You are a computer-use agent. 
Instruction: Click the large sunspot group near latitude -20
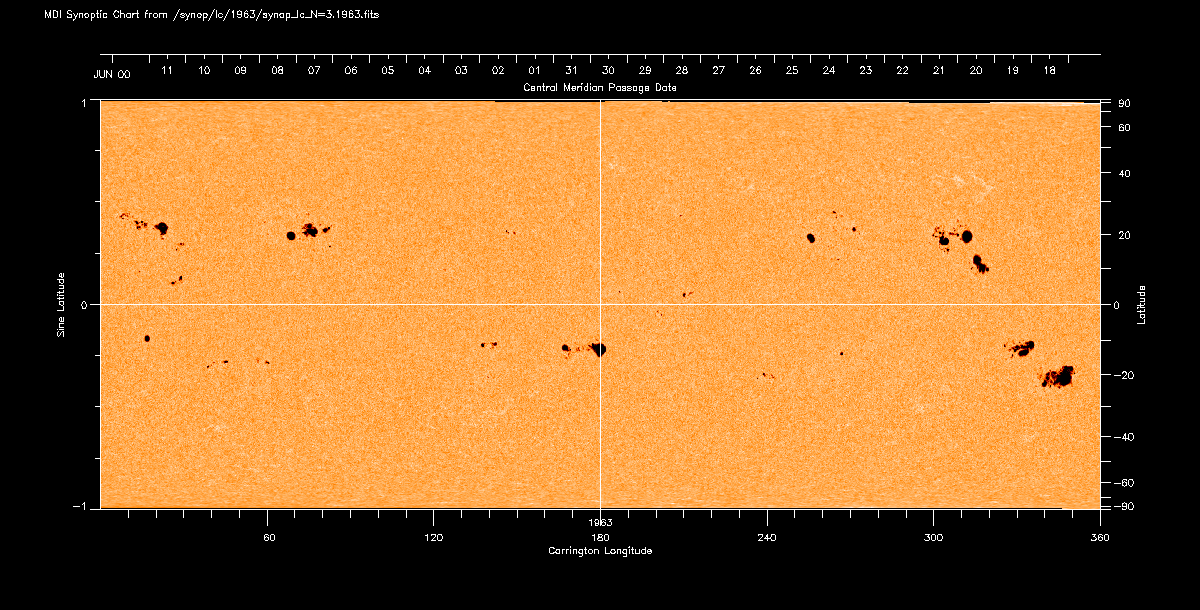1057,377
